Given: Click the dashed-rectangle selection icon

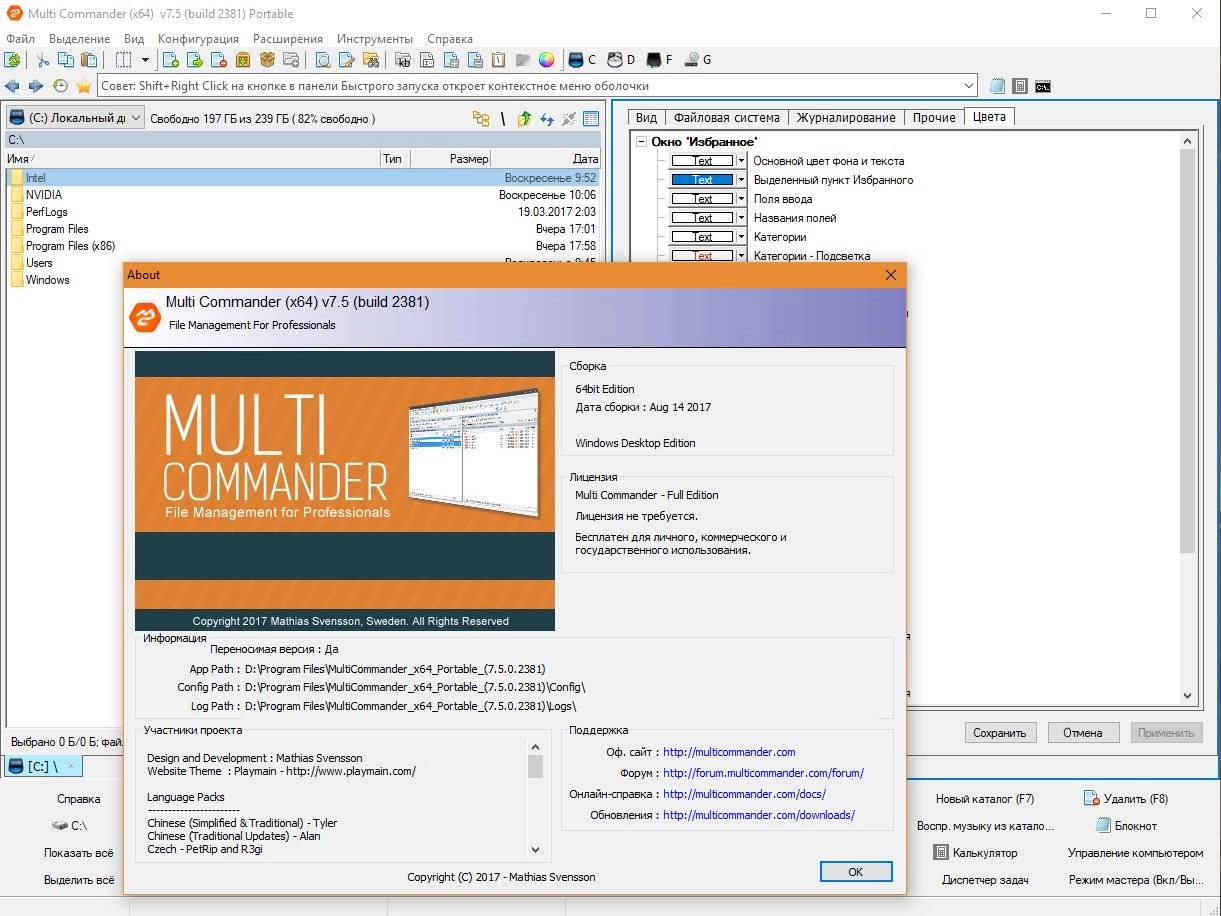Looking at the screenshot, I should click(123, 60).
